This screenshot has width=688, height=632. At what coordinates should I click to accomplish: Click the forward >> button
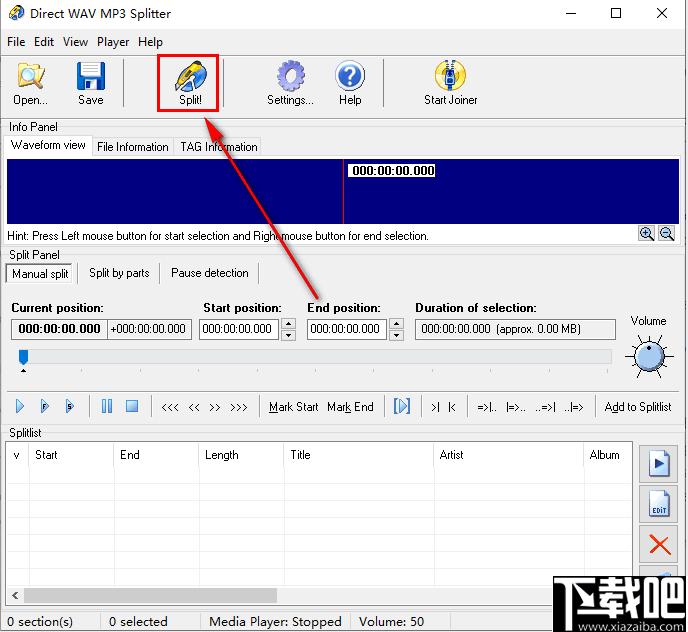(215, 407)
